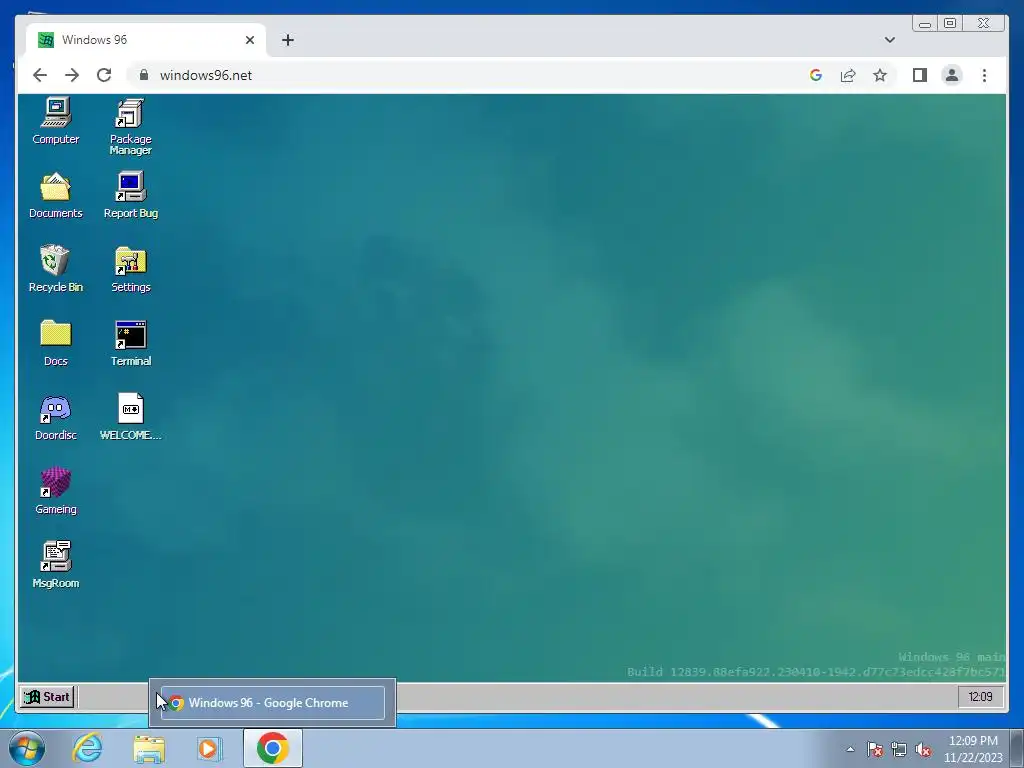Click the Google icon in address bar
Image resolution: width=1024 pixels, height=768 pixels.
[816, 75]
